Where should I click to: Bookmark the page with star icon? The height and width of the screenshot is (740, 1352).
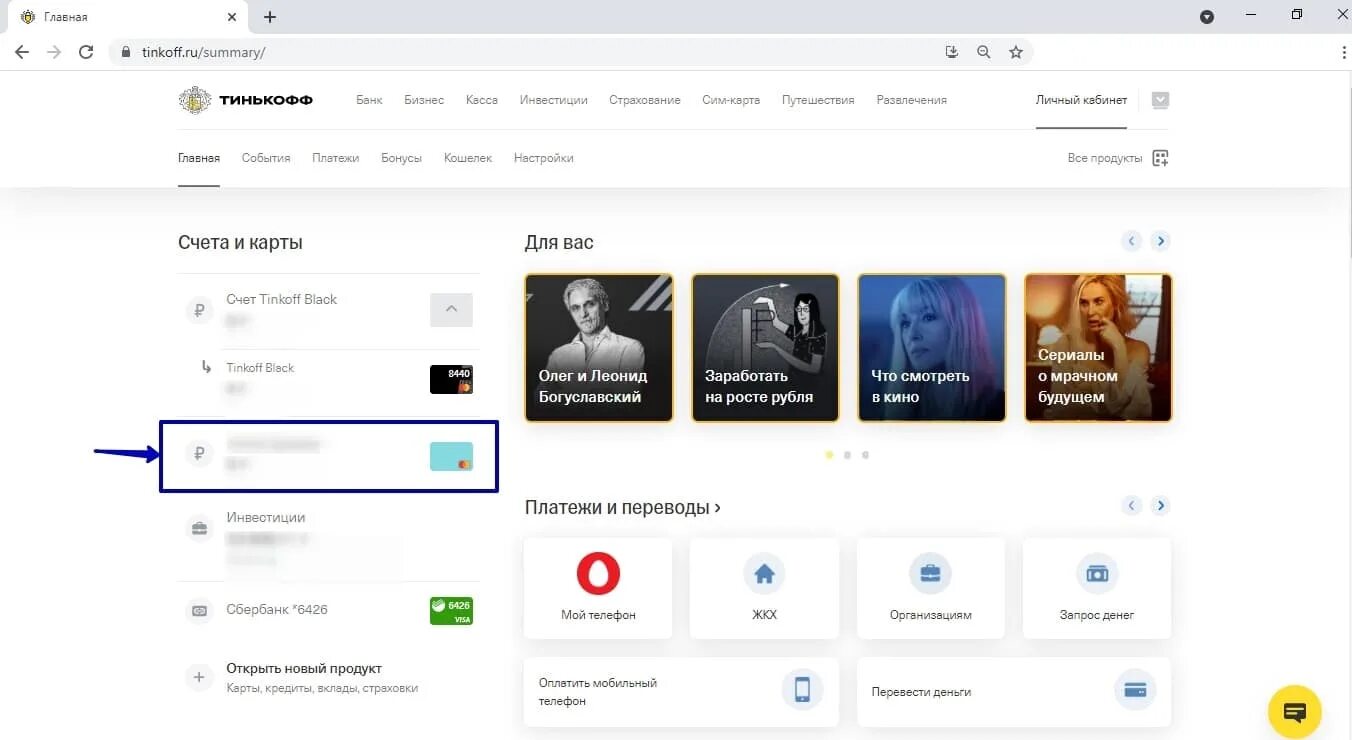coord(1016,52)
